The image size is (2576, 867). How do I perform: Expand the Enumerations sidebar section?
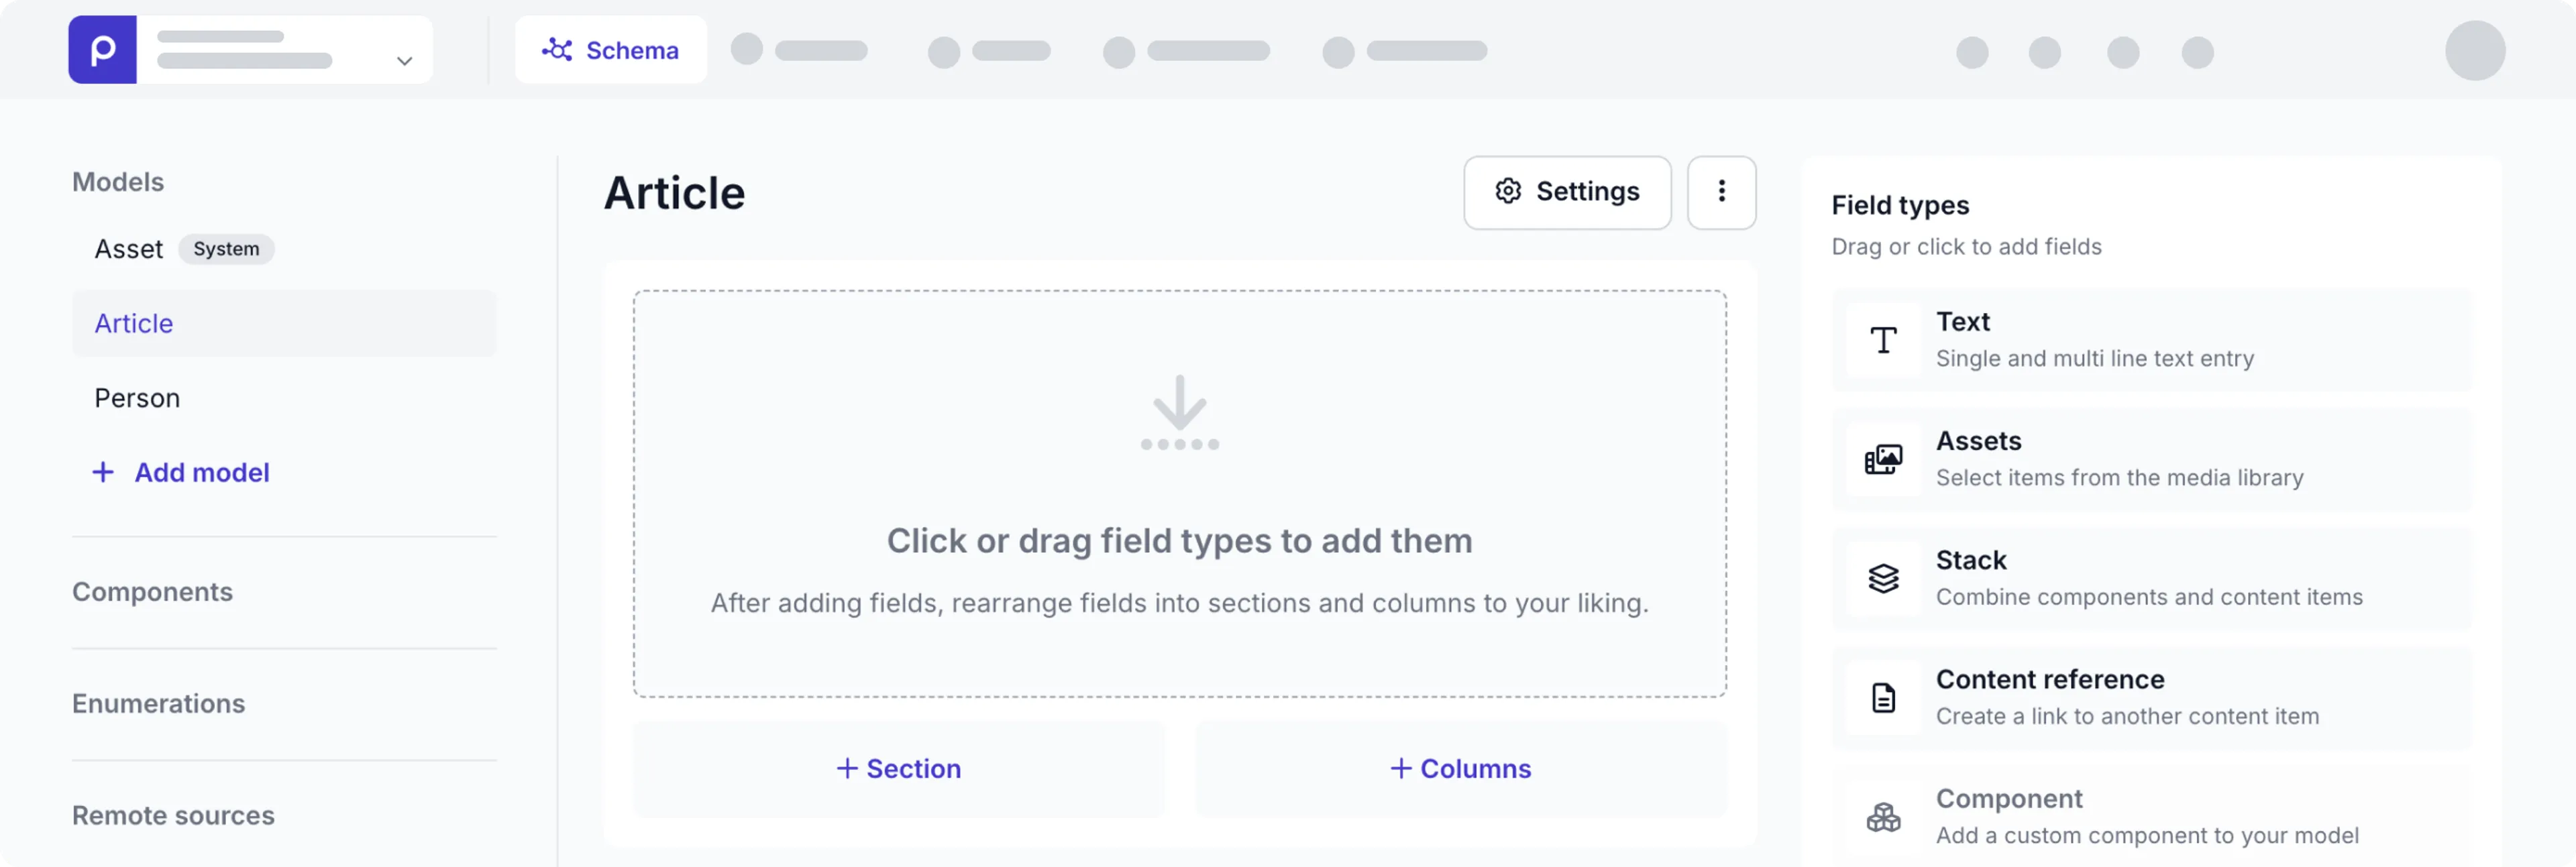pyautogui.click(x=158, y=704)
